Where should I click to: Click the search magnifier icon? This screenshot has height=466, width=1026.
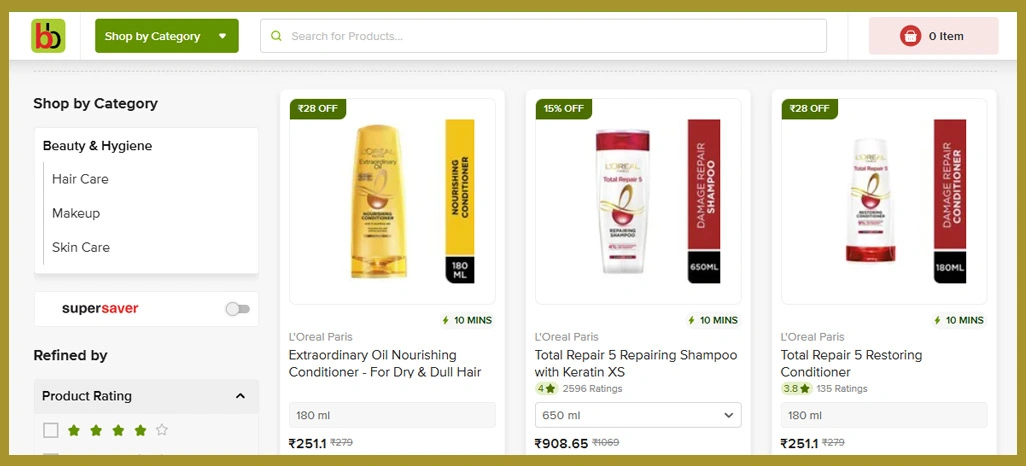click(277, 36)
